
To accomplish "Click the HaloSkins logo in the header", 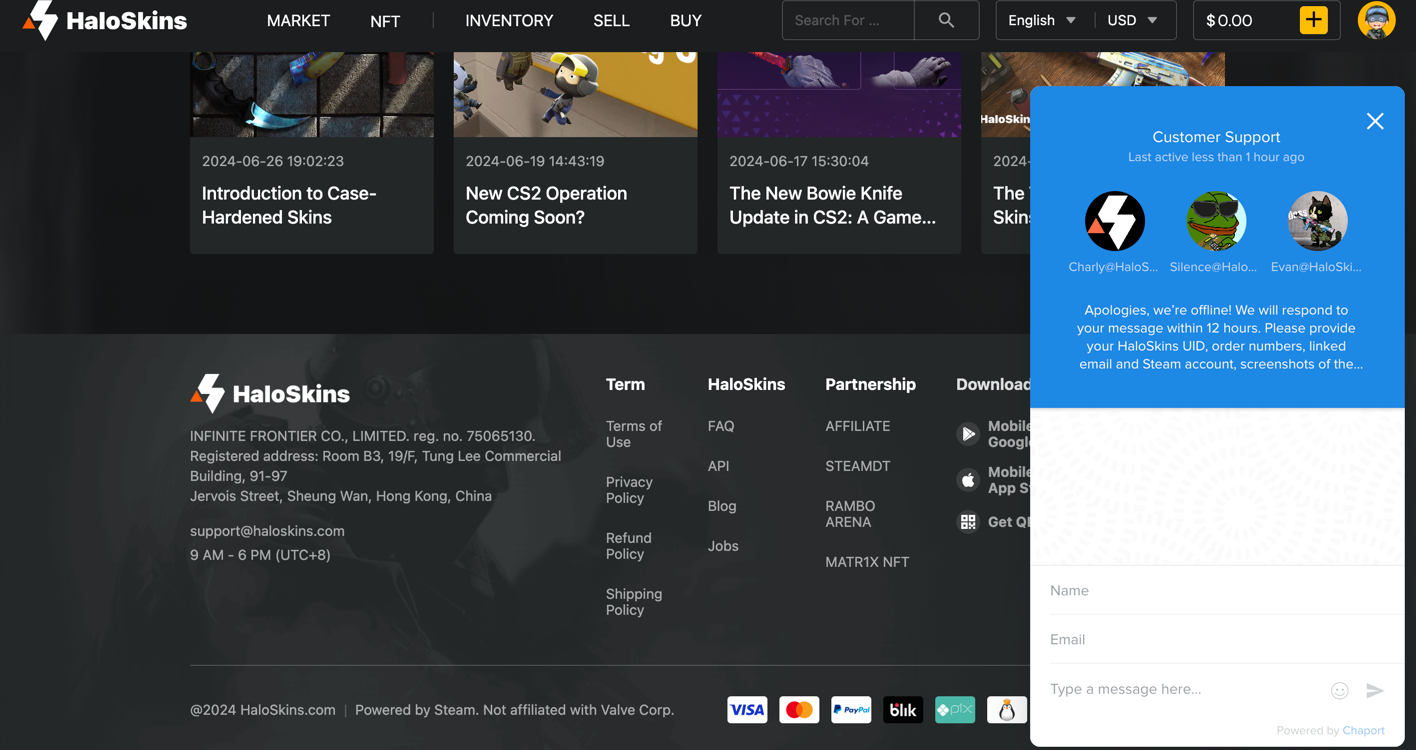I will click(104, 20).
